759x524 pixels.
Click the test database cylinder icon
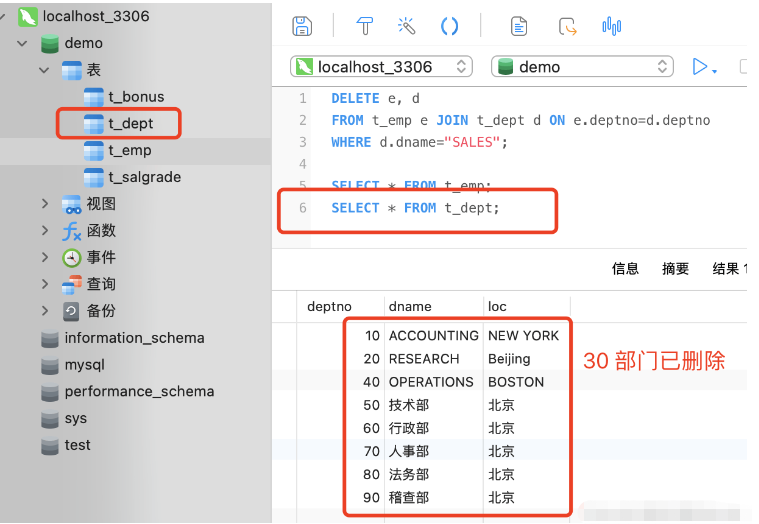[50, 446]
